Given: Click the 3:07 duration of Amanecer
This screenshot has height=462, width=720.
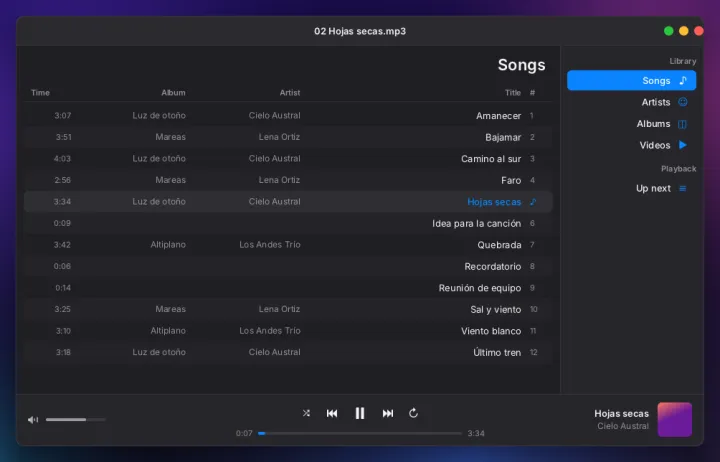Looking at the screenshot, I should click(x=62, y=115).
